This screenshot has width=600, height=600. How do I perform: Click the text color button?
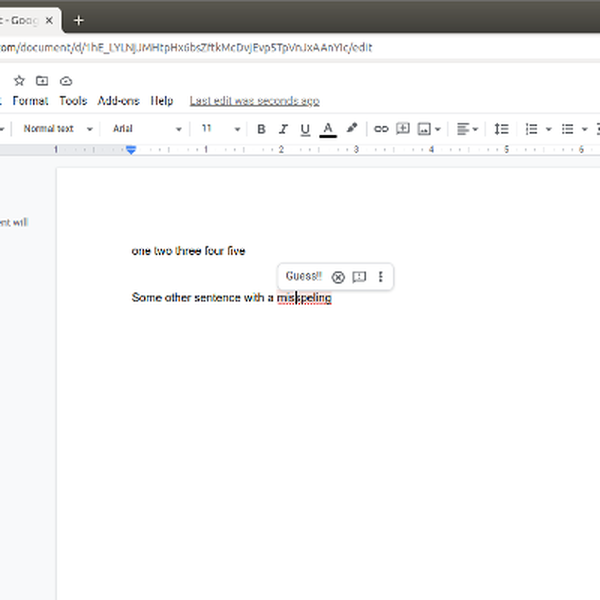point(327,129)
